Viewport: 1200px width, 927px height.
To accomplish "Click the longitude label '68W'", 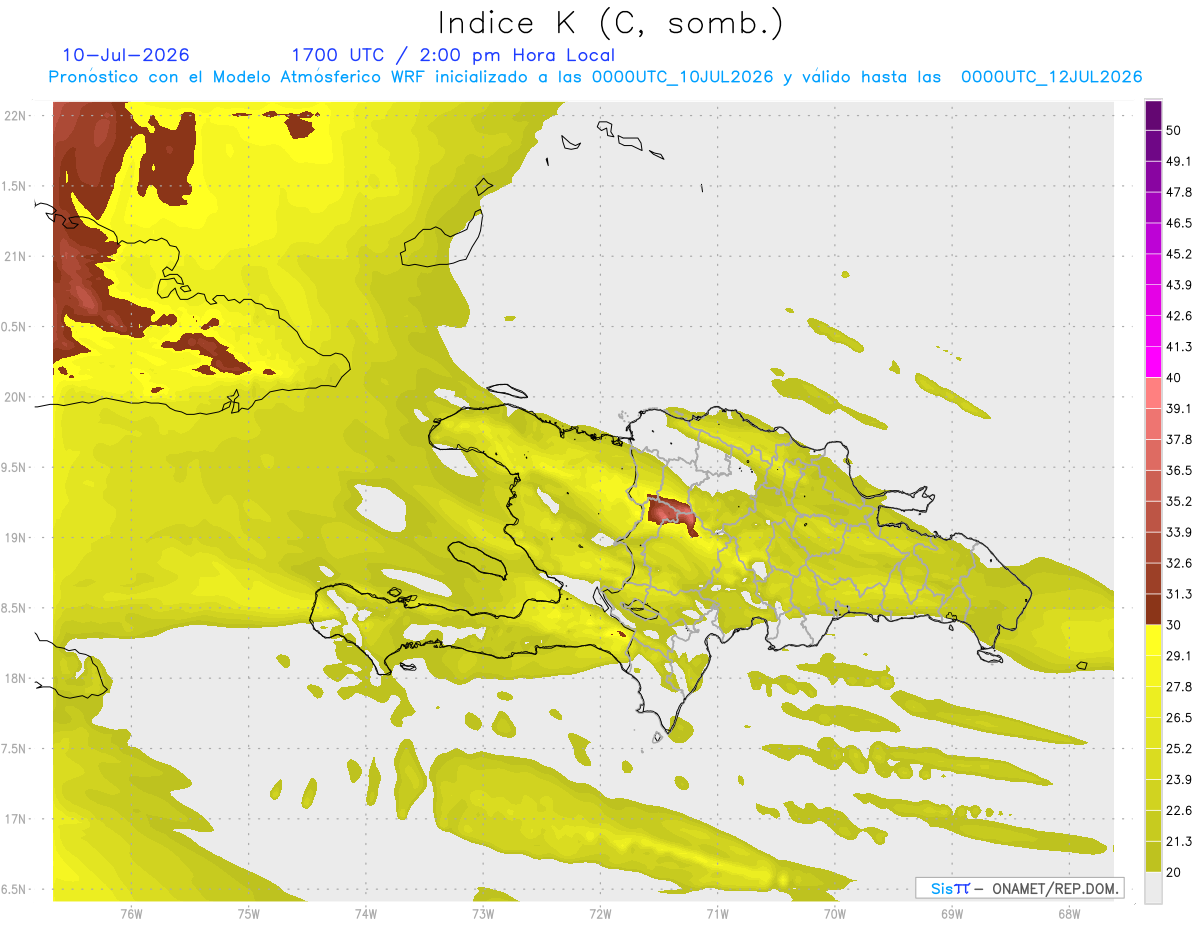I will pos(1069,914).
